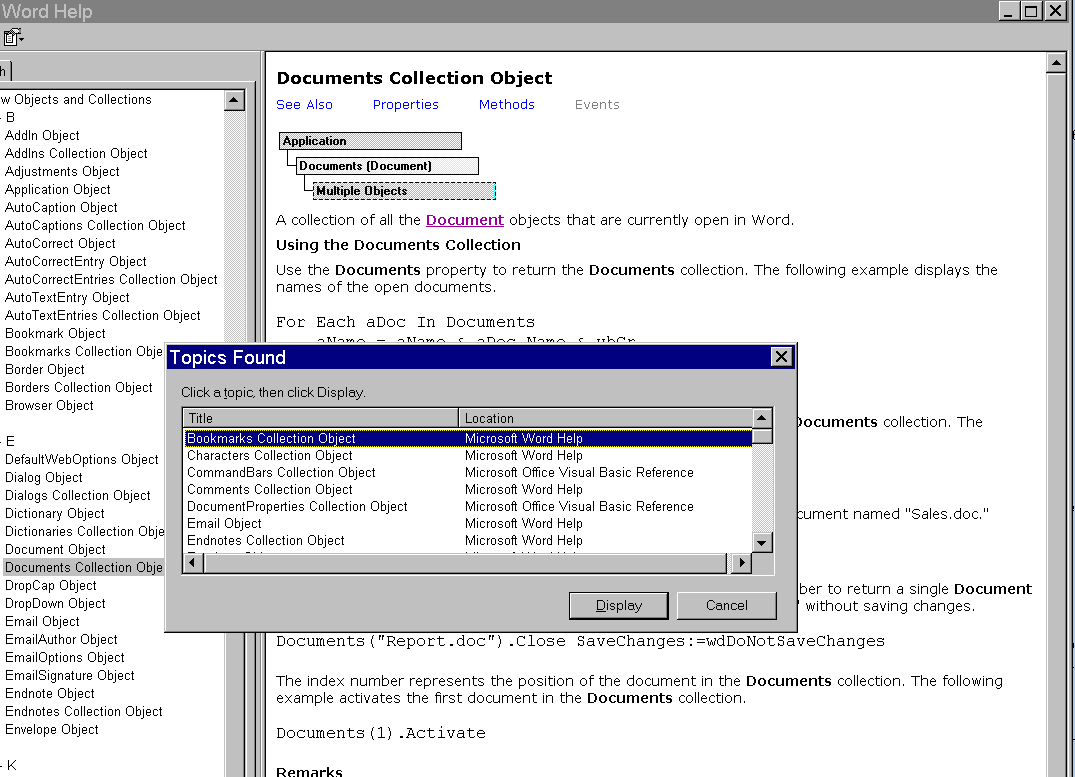The height and width of the screenshot is (777, 1075).
Task: Sort topics by Location column header
Action: point(604,418)
